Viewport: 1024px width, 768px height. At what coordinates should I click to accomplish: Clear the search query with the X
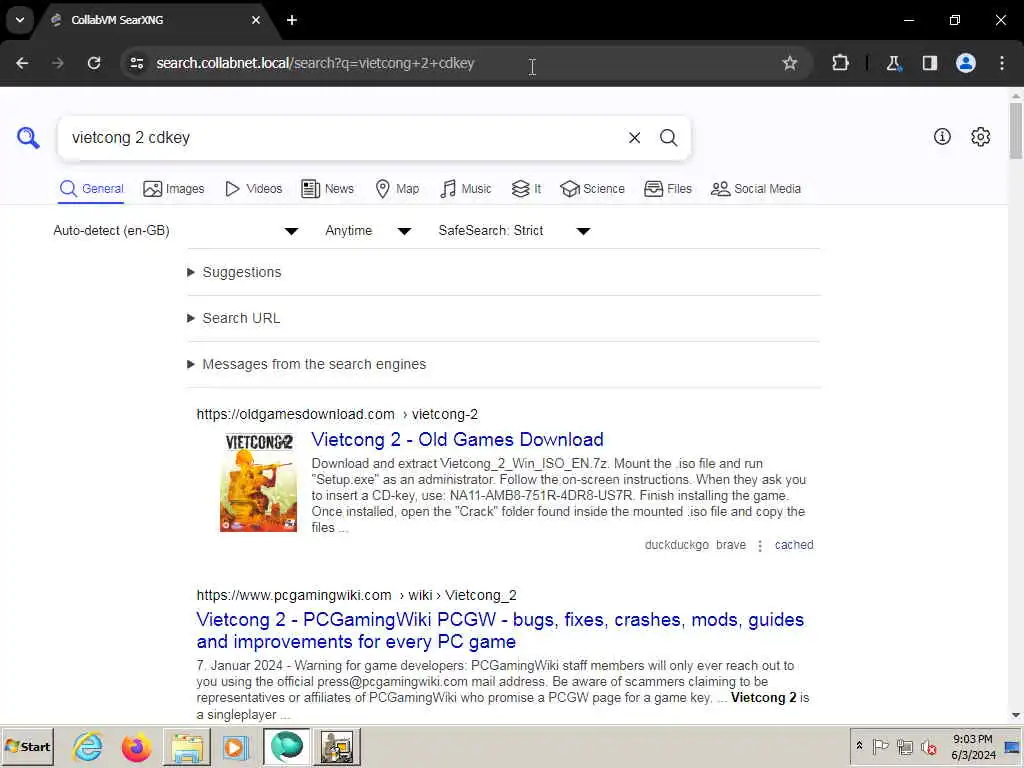[634, 138]
